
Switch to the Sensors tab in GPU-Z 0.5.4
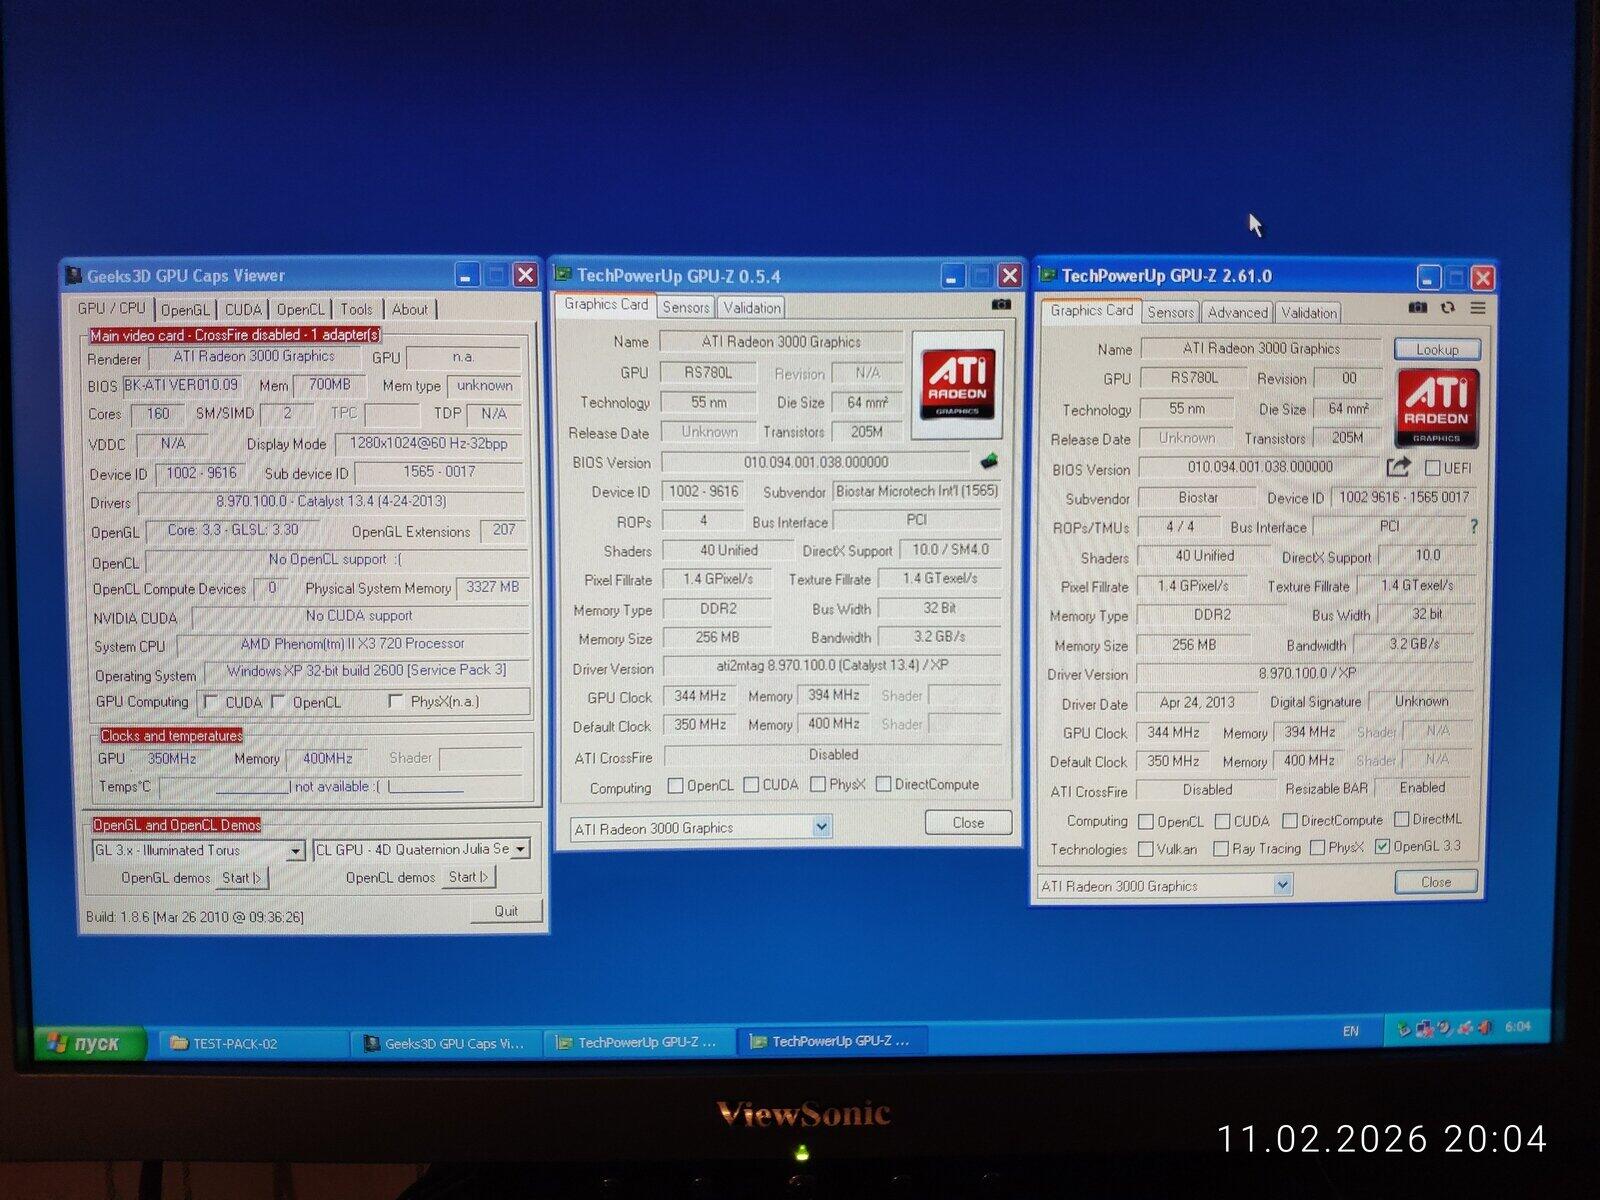click(x=686, y=308)
